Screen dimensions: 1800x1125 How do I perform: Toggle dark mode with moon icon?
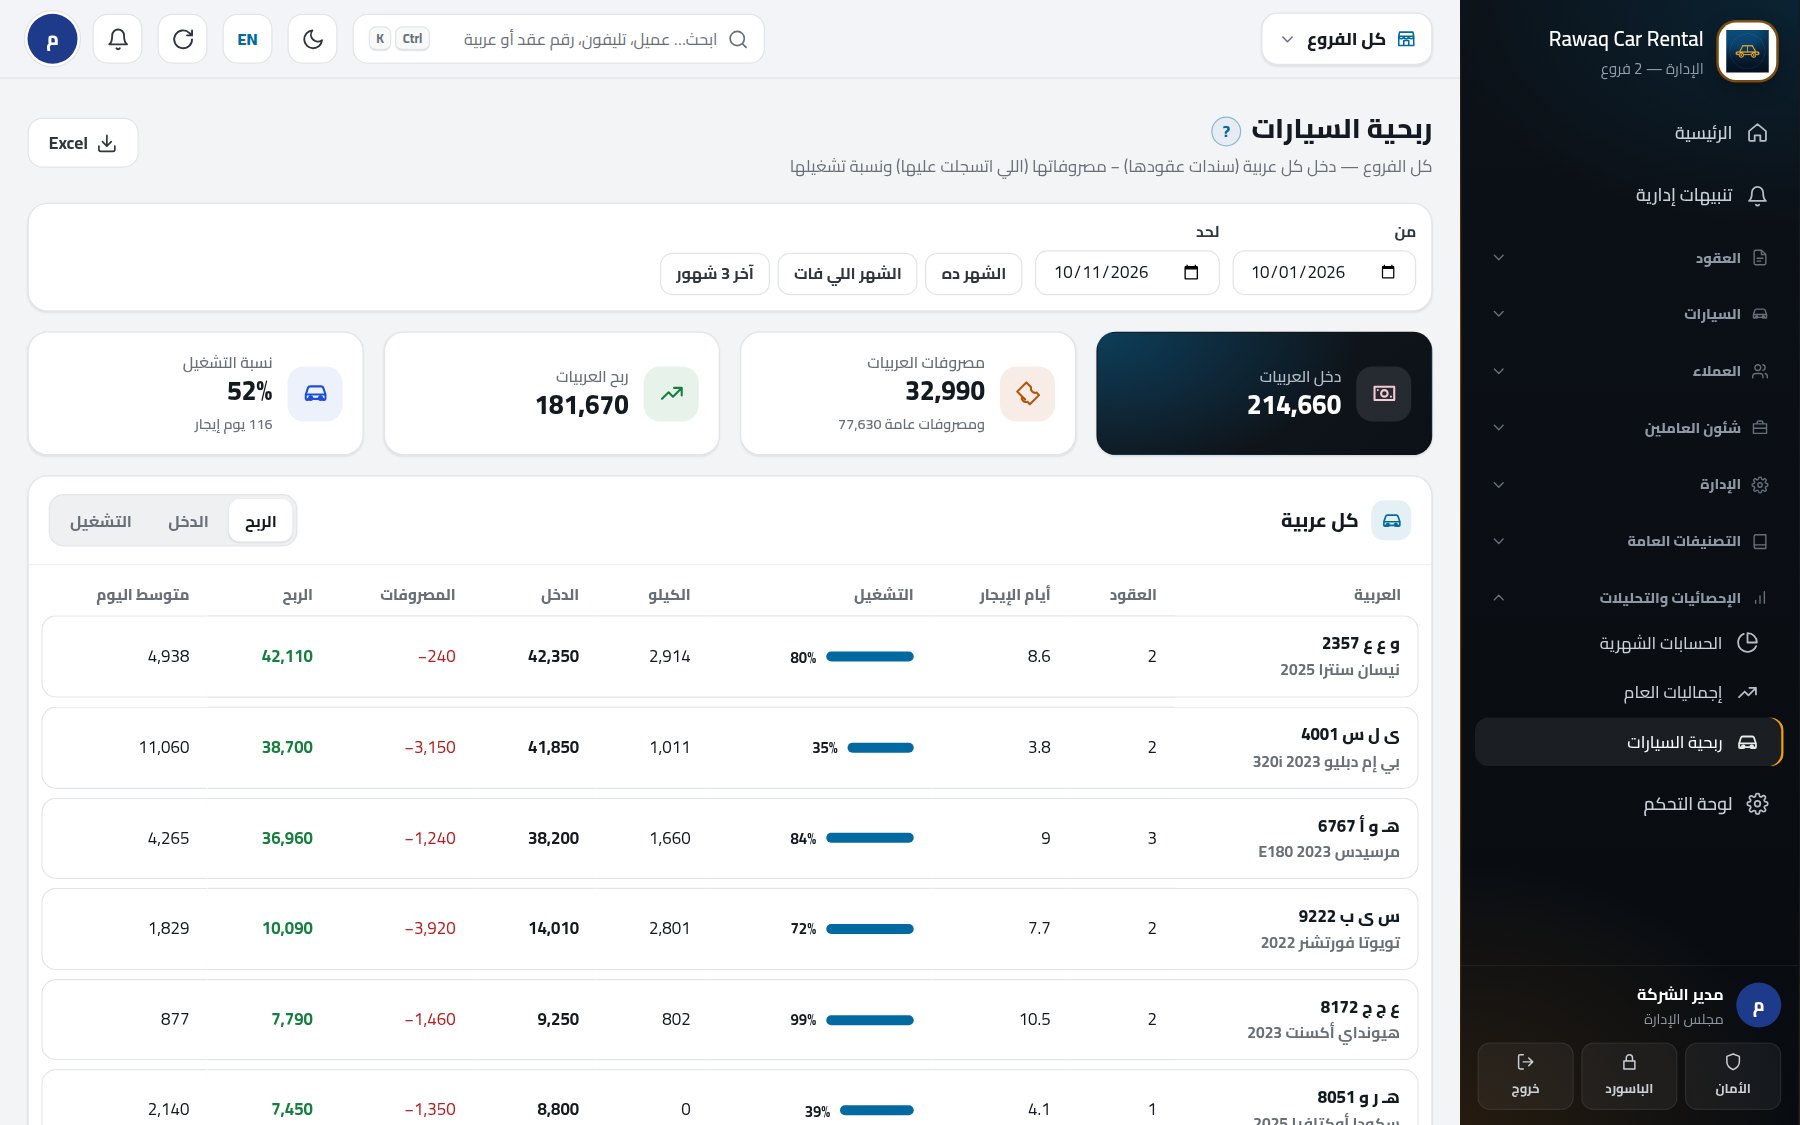point(313,39)
